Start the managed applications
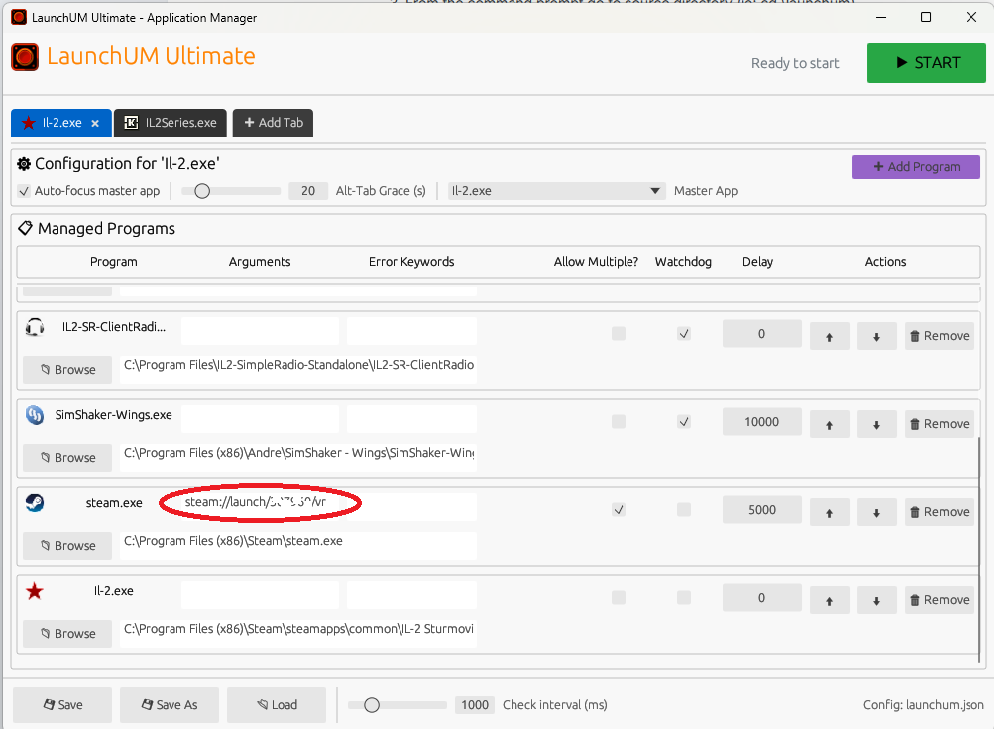The image size is (994, 729). coord(926,63)
